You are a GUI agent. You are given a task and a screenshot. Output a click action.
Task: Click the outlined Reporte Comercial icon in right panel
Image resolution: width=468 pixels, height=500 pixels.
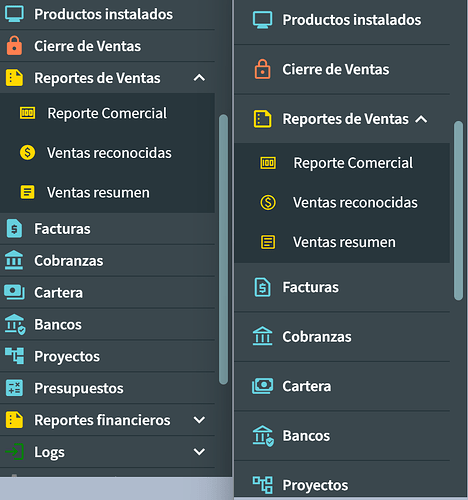point(268,163)
